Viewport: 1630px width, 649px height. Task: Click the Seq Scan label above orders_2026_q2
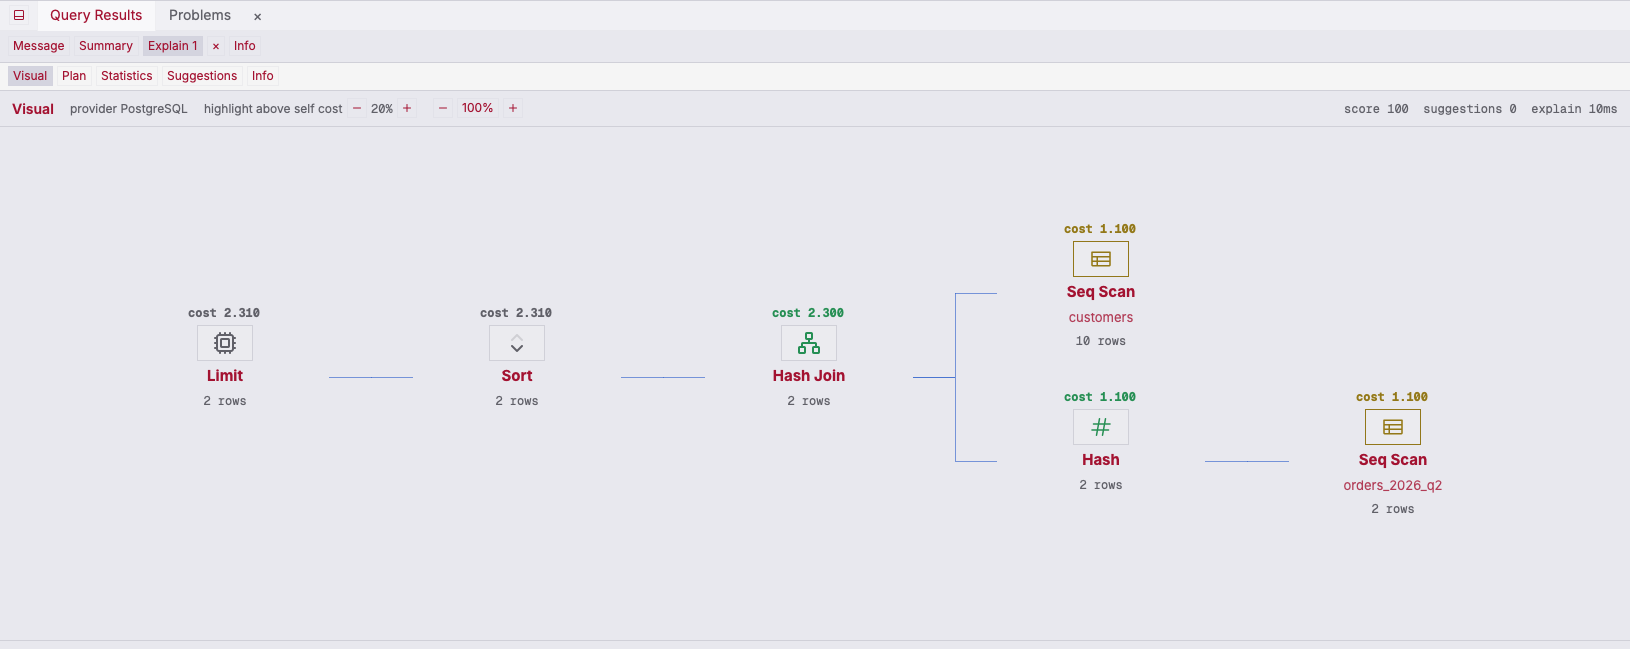(1393, 460)
